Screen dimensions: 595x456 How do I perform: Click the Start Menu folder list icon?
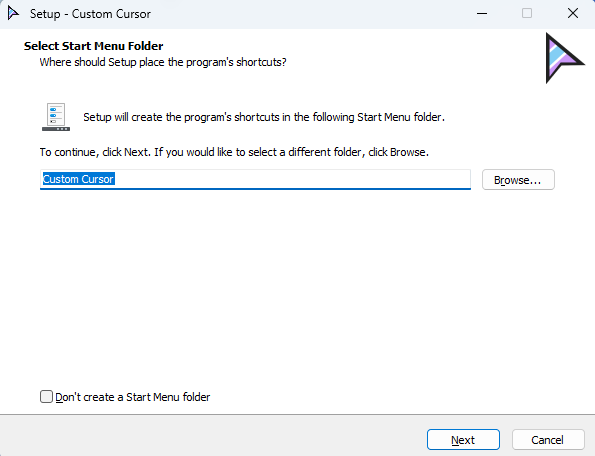(x=56, y=117)
